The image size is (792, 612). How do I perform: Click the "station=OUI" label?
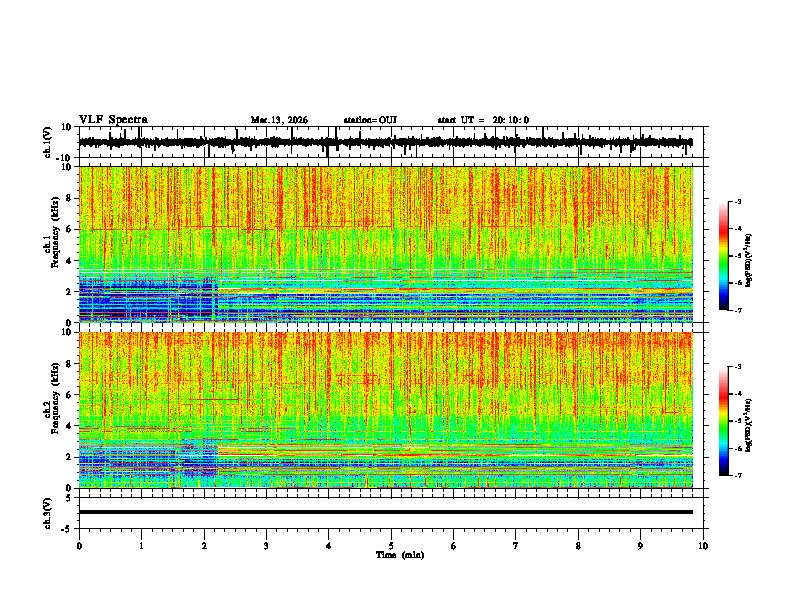(370, 120)
